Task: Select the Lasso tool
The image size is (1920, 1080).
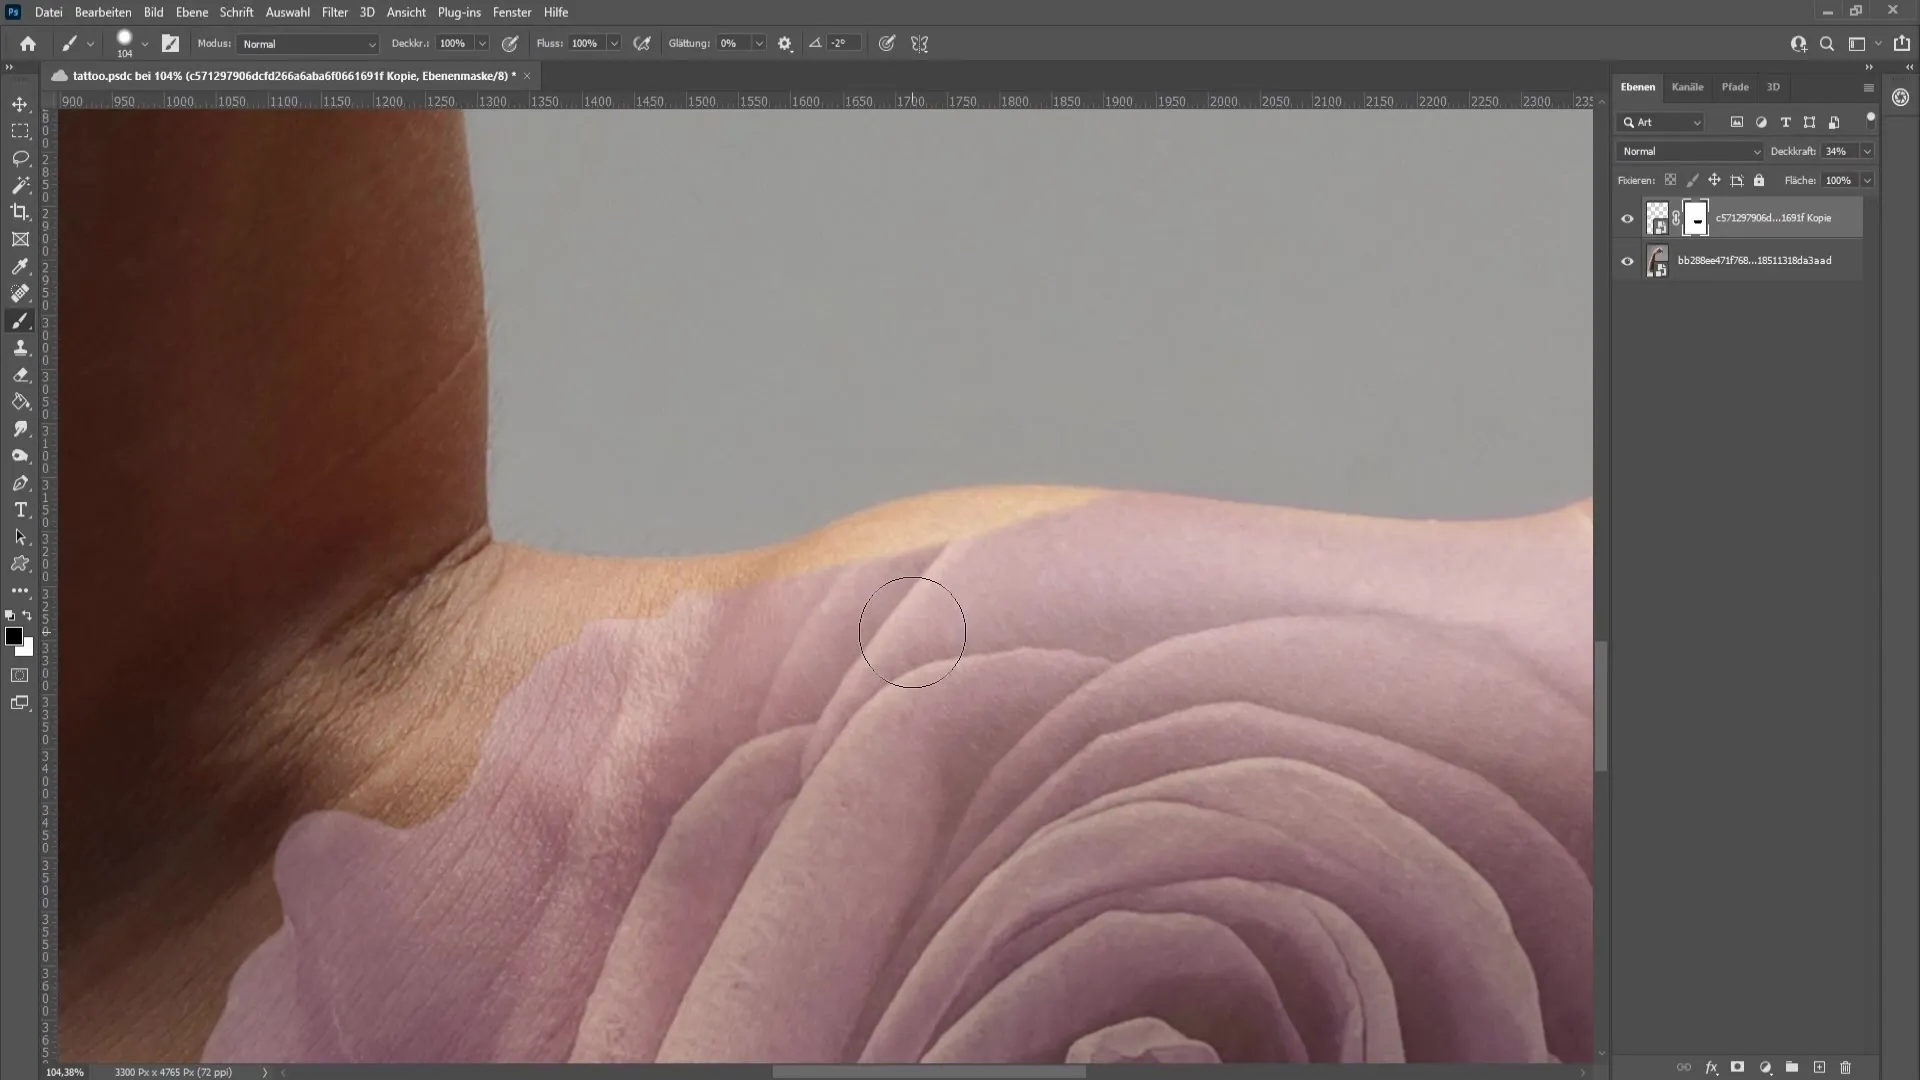Action: (x=20, y=157)
